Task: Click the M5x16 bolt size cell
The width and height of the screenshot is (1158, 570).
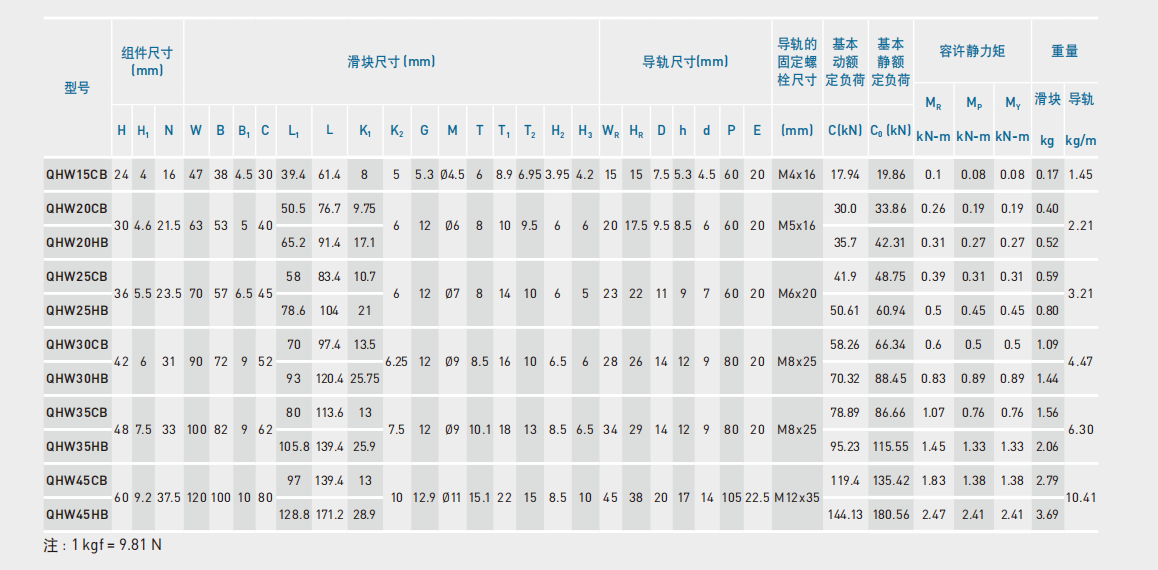Action: pyautogui.click(x=797, y=225)
